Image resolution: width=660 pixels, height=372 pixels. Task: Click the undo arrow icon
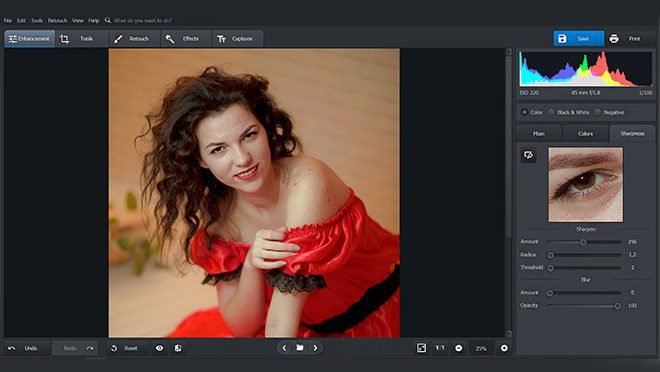(x=11, y=348)
